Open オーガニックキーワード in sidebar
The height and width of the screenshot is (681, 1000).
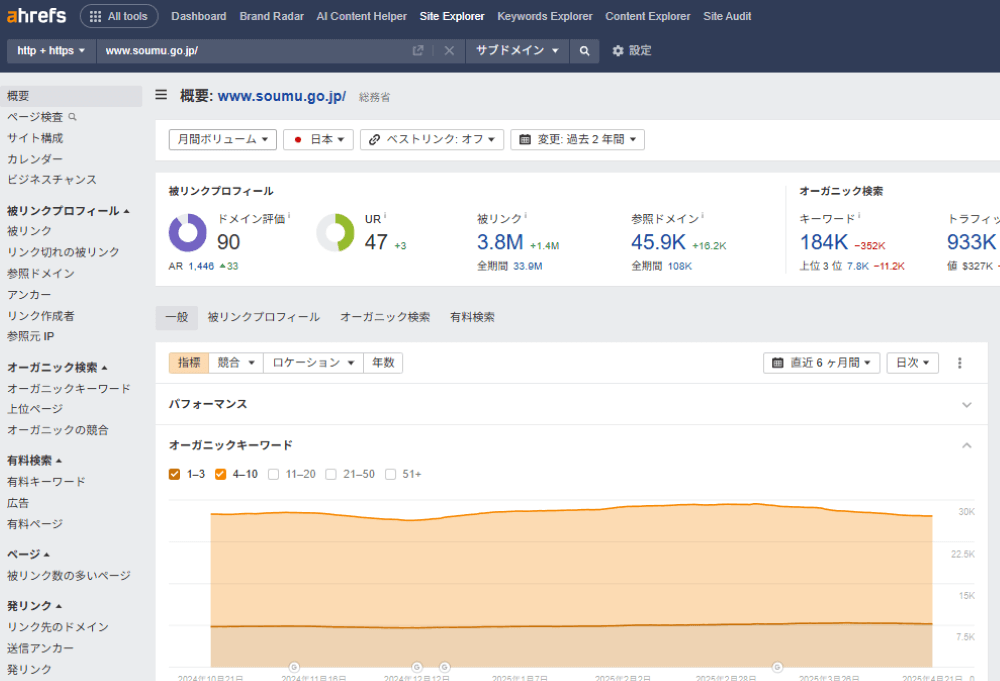(x=69, y=388)
